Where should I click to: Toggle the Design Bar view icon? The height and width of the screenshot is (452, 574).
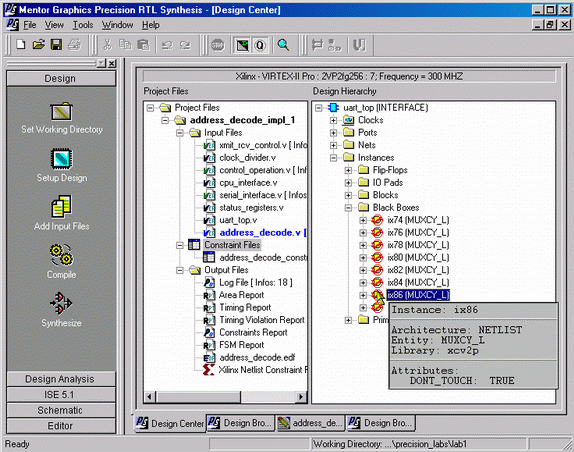[x=242, y=45]
